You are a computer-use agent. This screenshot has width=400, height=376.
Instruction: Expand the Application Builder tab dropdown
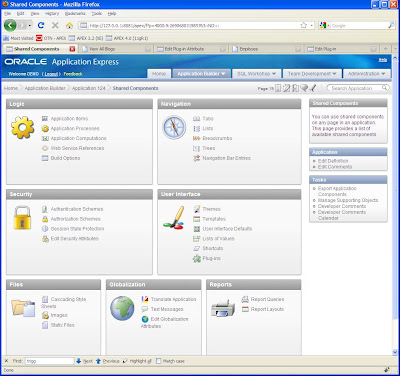click(x=223, y=74)
